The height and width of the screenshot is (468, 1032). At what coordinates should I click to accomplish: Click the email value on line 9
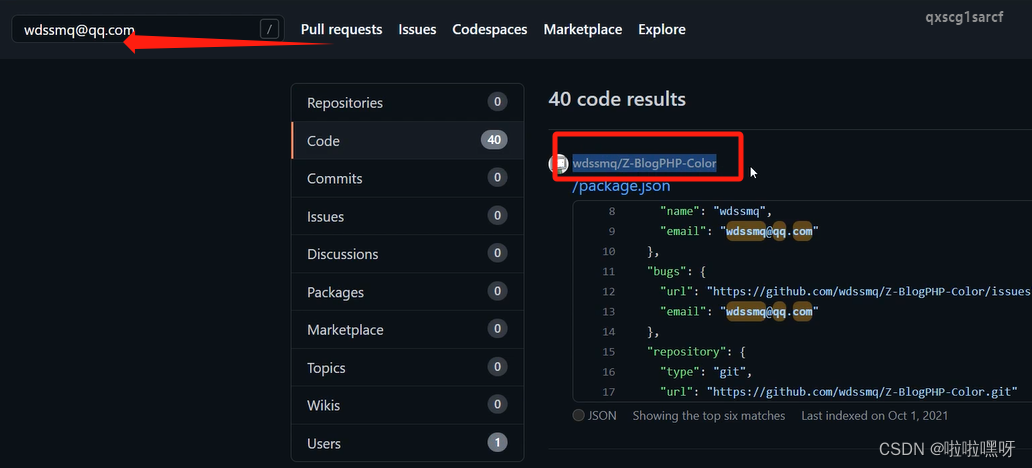[769, 231]
